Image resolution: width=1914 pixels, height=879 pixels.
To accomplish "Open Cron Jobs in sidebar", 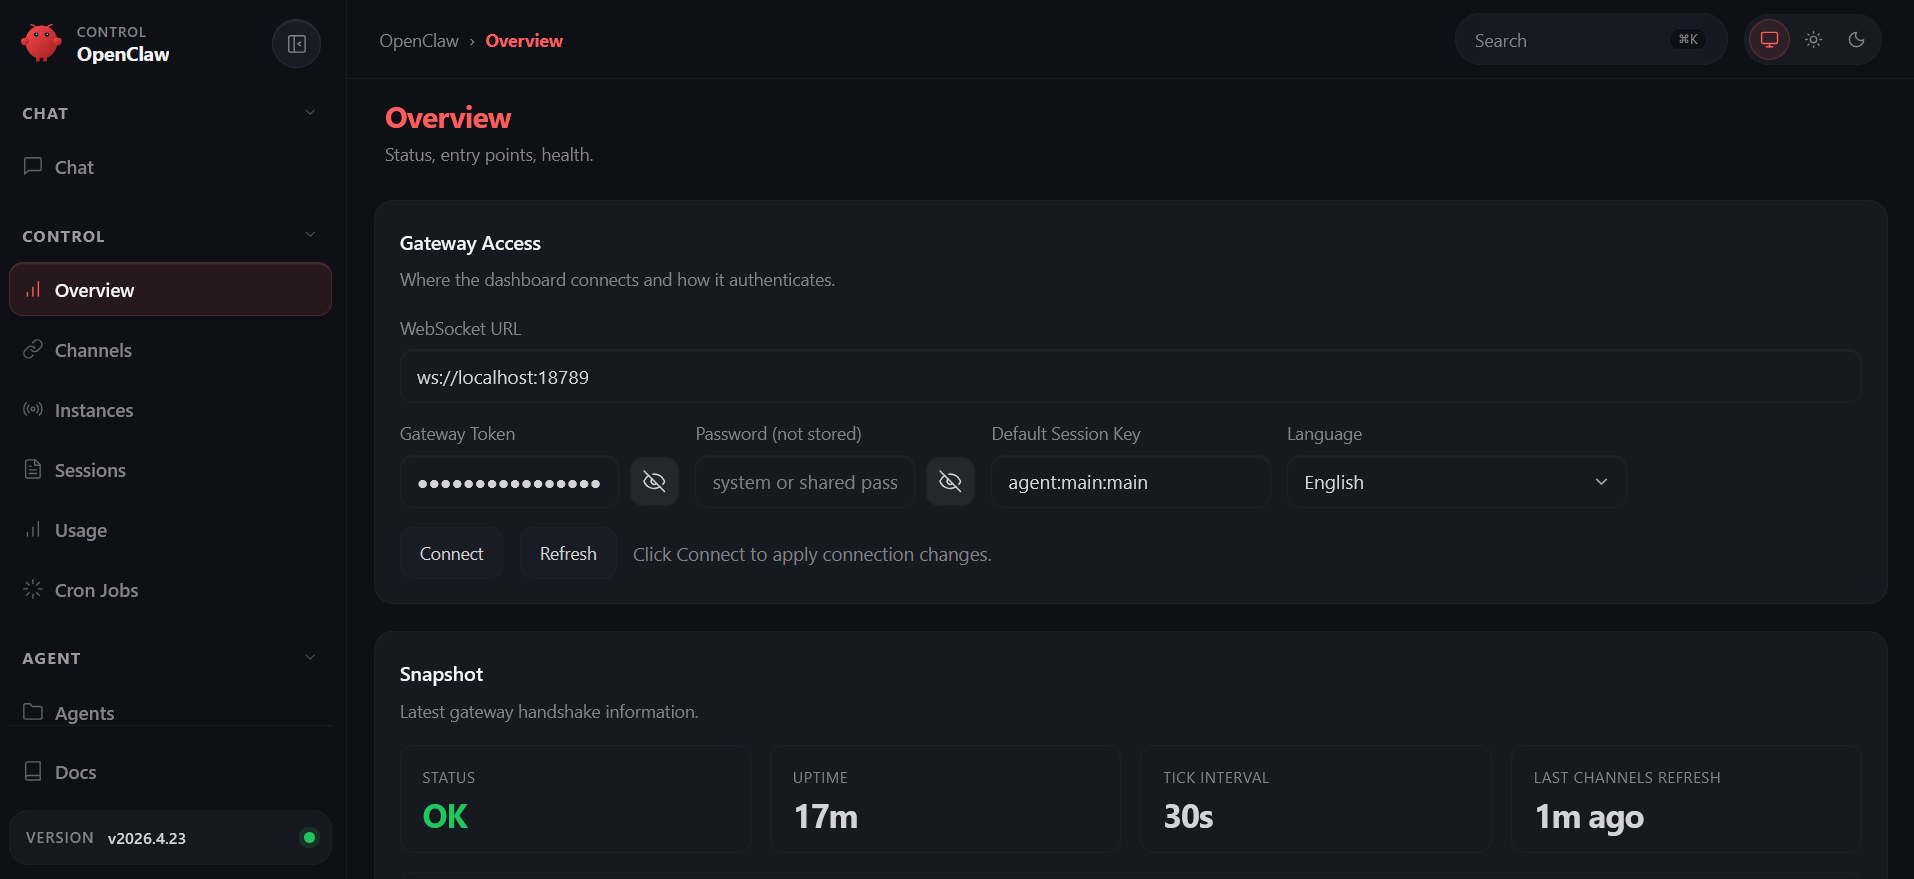I will pyautogui.click(x=170, y=590).
